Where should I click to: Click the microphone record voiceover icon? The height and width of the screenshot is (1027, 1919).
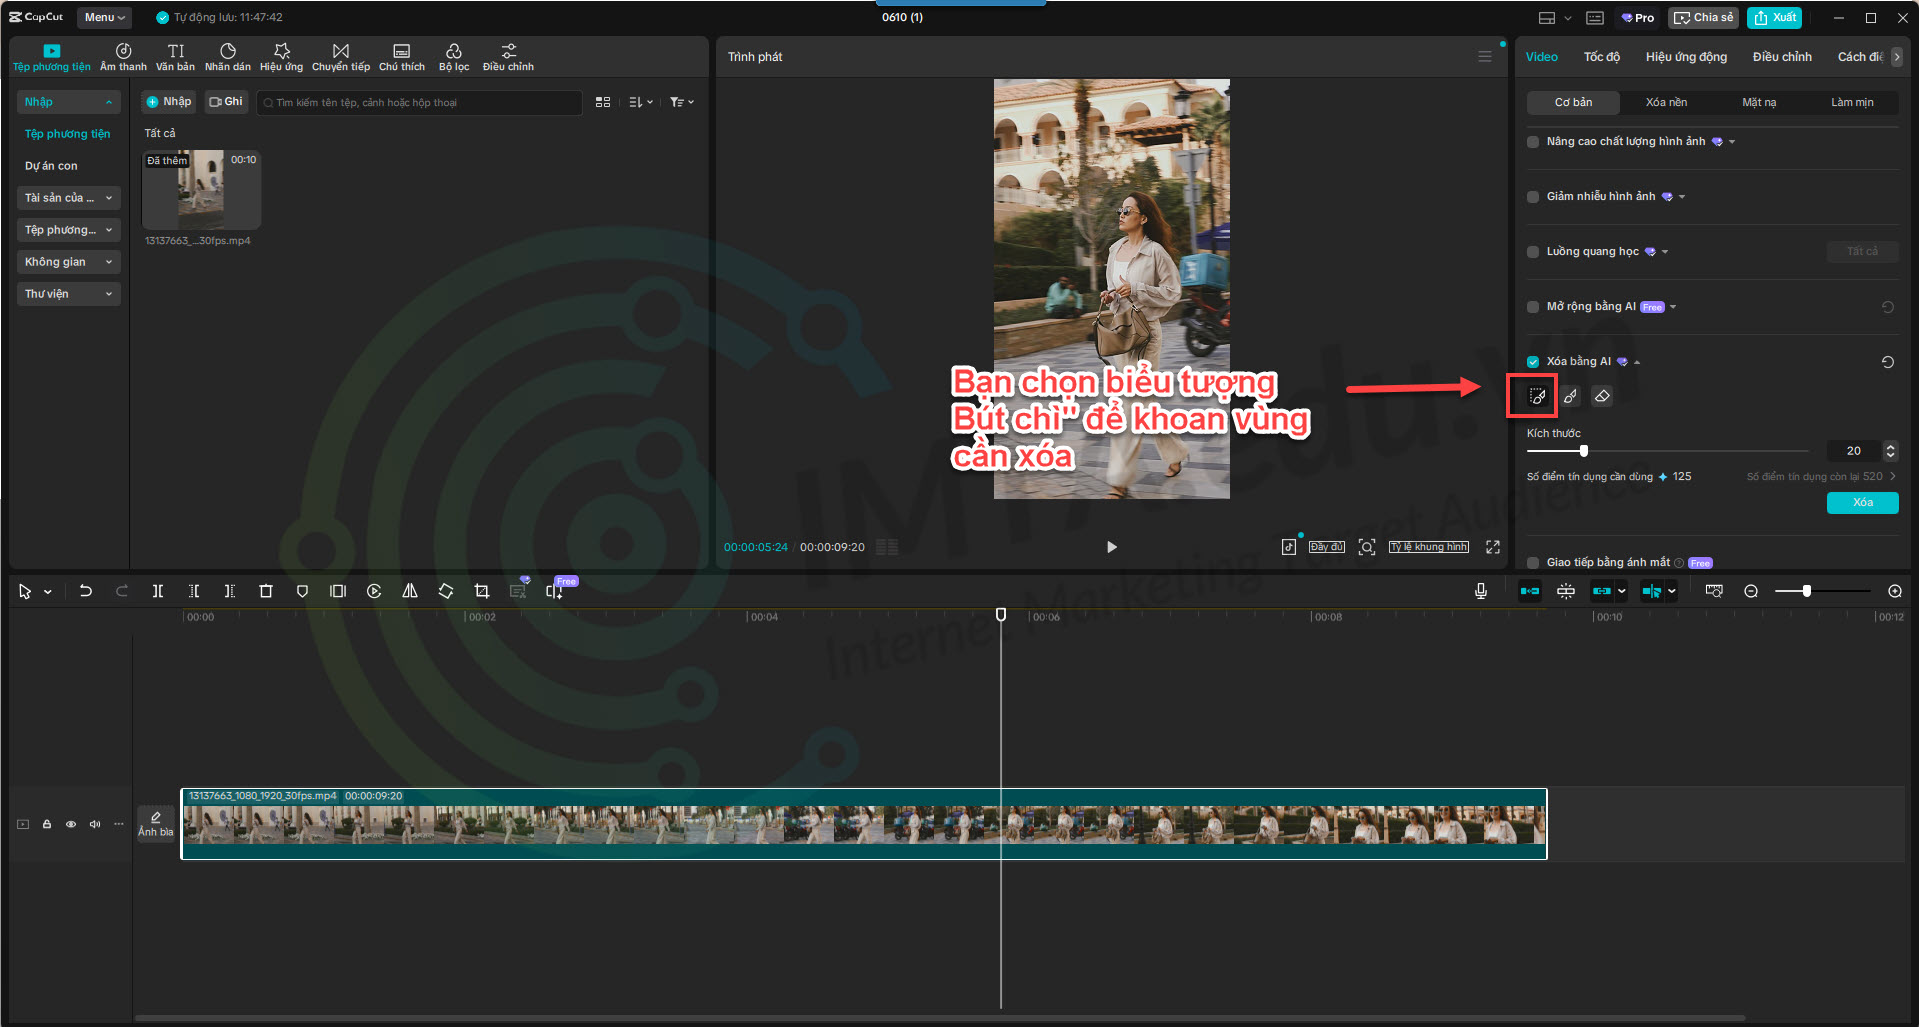tap(1481, 591)
